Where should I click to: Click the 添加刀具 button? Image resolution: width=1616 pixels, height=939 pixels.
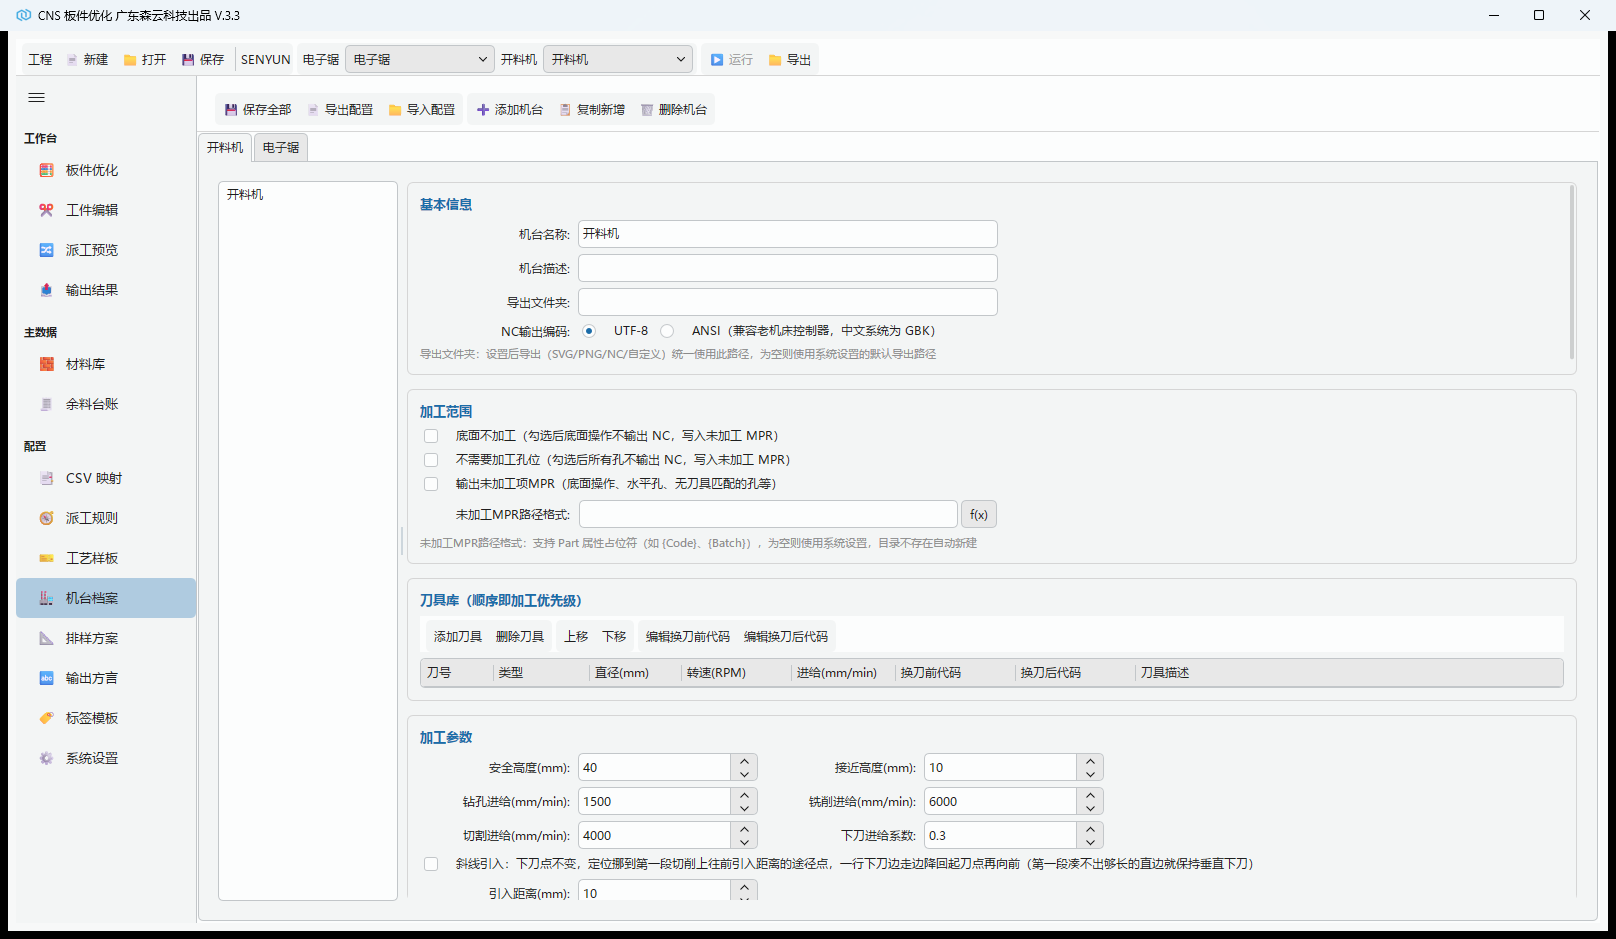point(458,637)
